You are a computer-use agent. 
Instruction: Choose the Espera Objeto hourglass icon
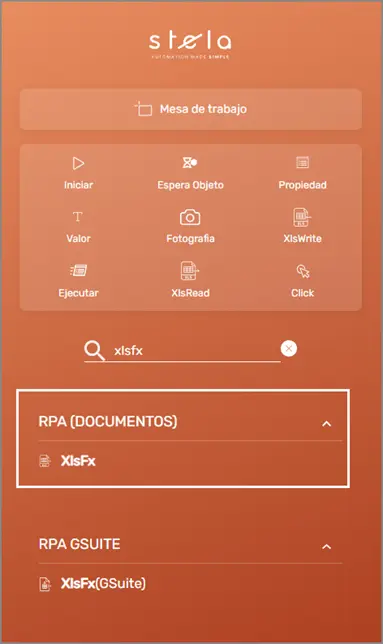[x=190, y=163]
